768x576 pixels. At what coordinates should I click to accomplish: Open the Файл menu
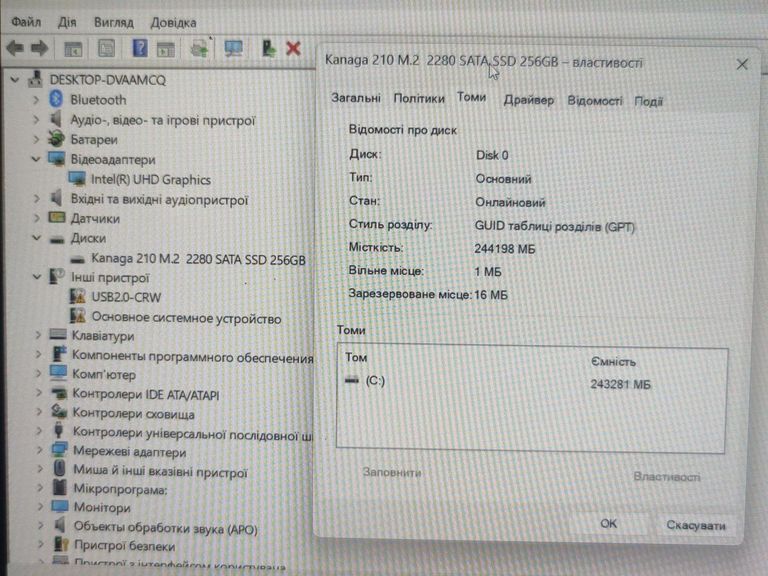(26, 22)
